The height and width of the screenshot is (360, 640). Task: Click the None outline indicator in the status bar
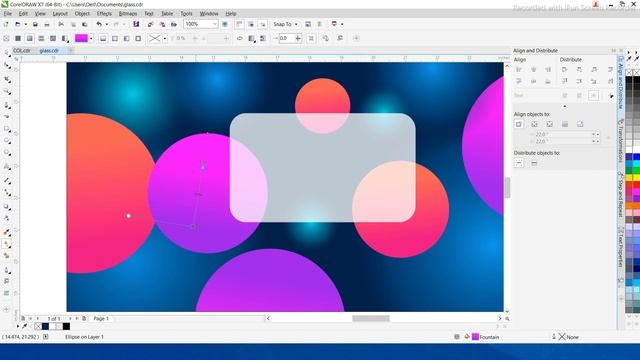coord(569,337)
